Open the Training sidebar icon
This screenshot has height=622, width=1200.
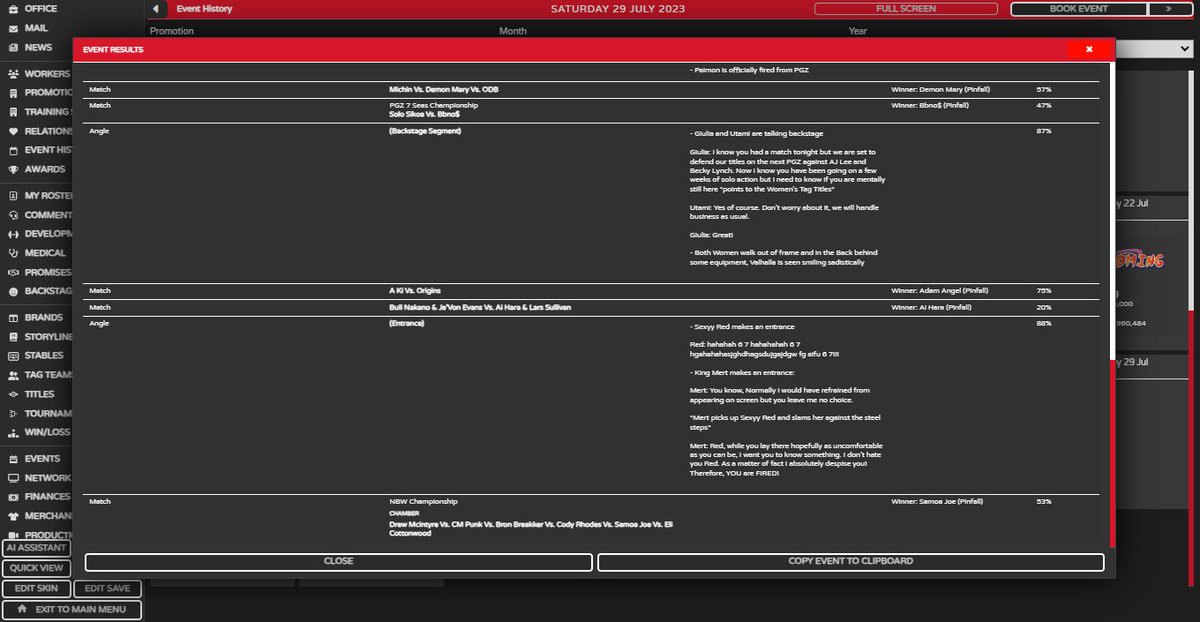tap(14, 112)
